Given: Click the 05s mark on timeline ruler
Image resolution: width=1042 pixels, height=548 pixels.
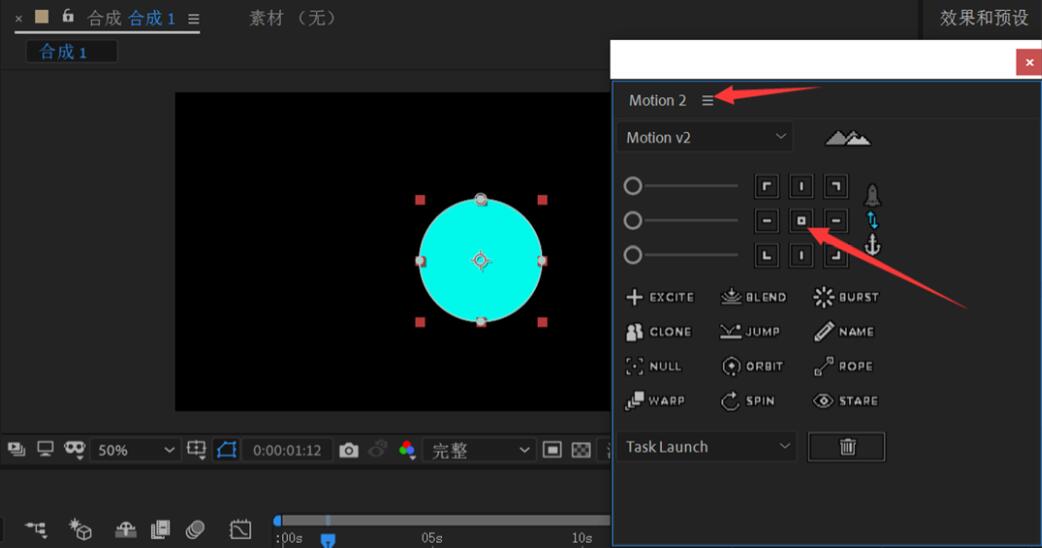Looking at the screenshot, I should [x=432, y=538].
